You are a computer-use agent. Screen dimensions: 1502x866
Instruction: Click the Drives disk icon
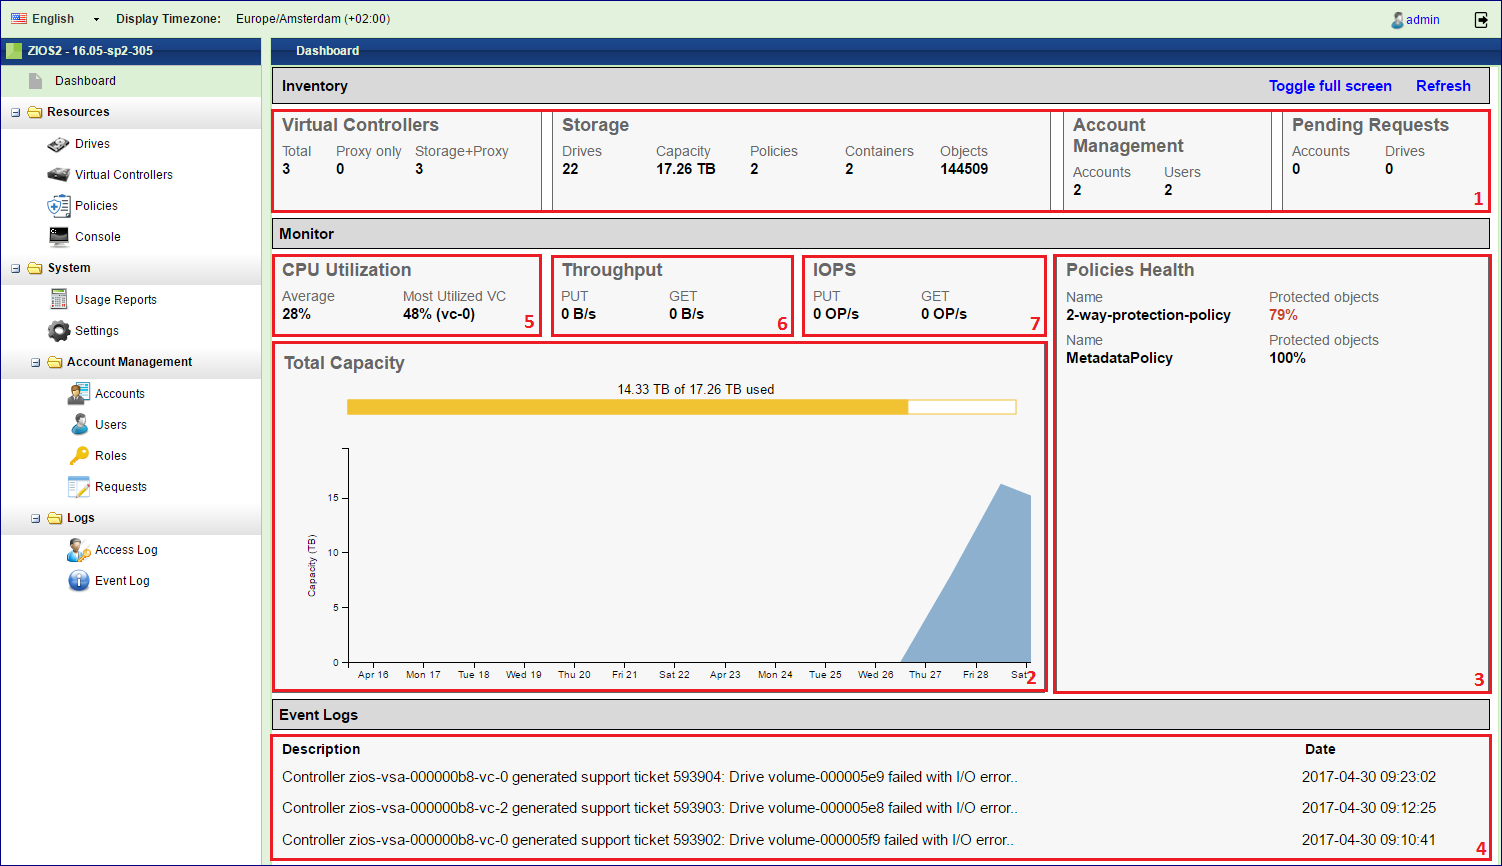58,144
